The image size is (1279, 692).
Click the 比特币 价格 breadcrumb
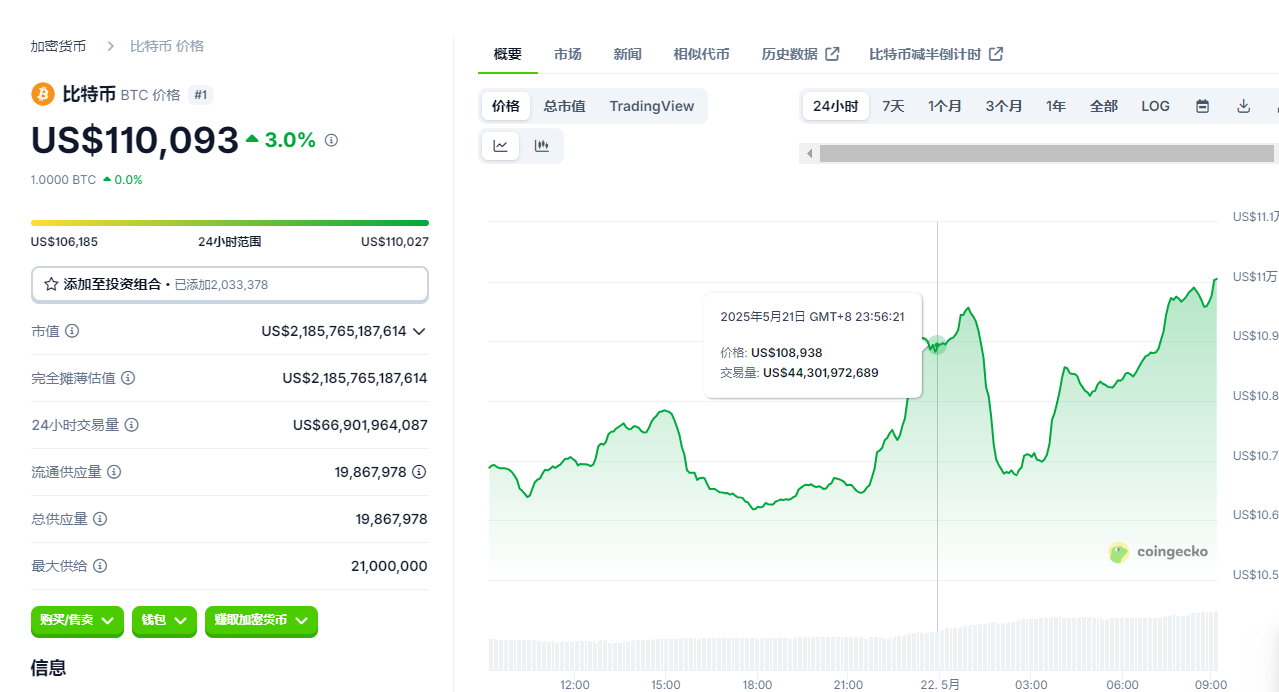(167, 46)
